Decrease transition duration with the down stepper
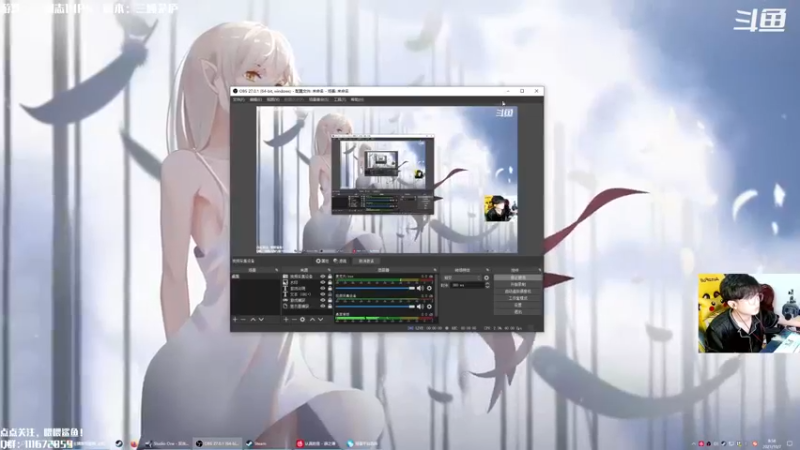Viewport: 800px width, 450px height. pos(487,287)
